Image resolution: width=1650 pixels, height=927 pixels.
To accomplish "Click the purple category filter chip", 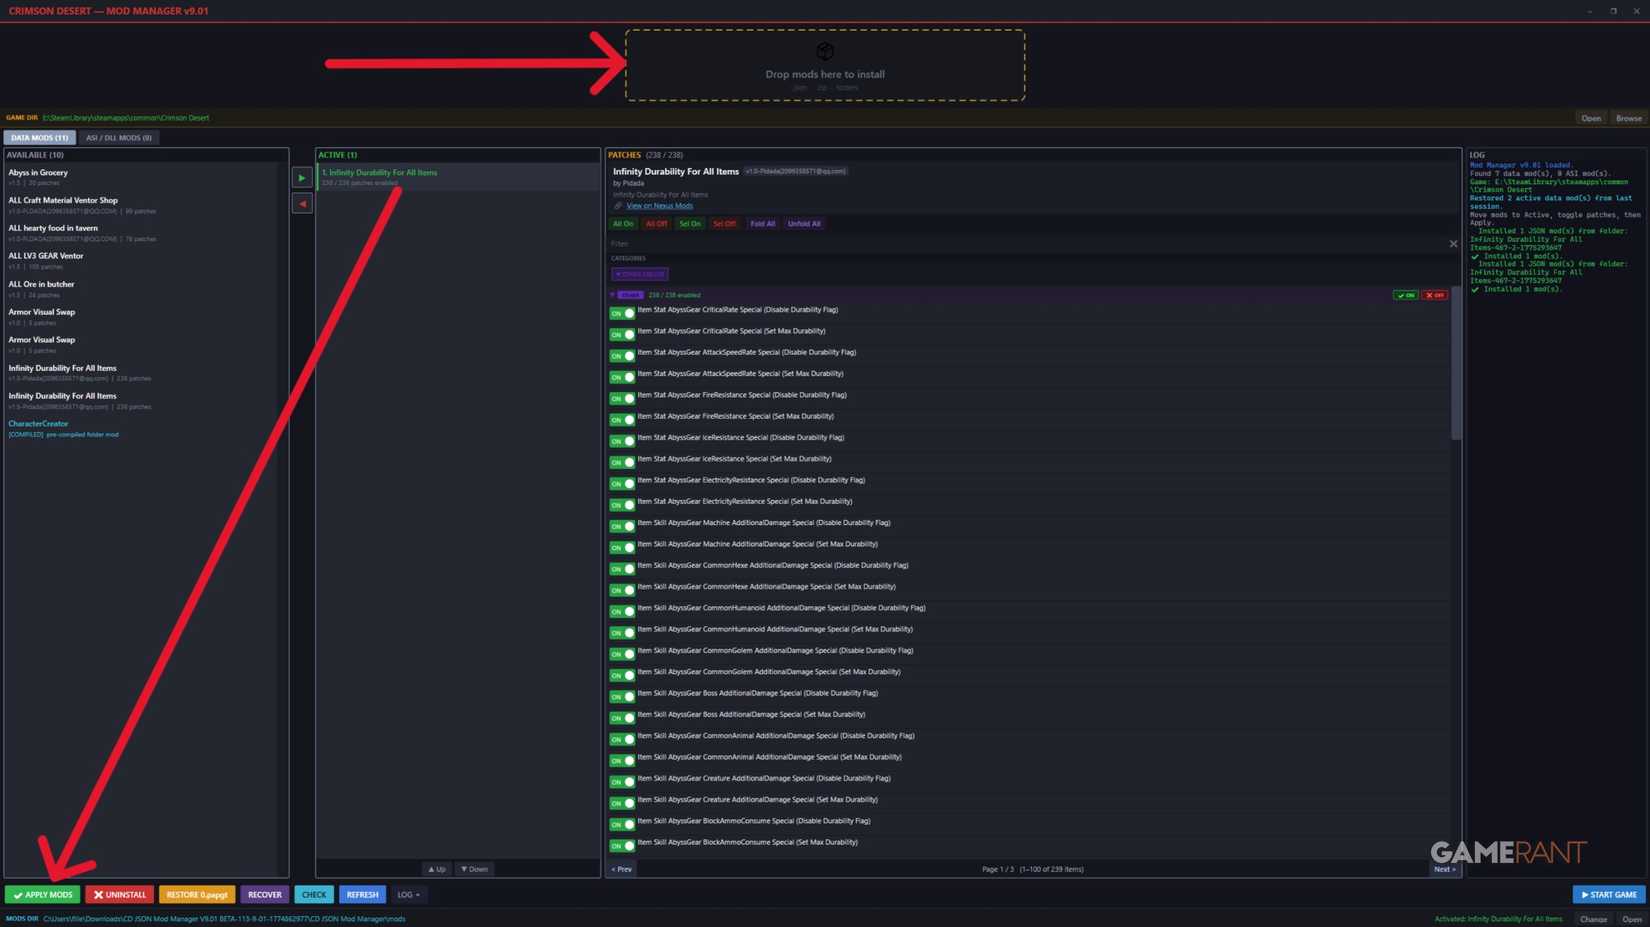I will [640, 274].
